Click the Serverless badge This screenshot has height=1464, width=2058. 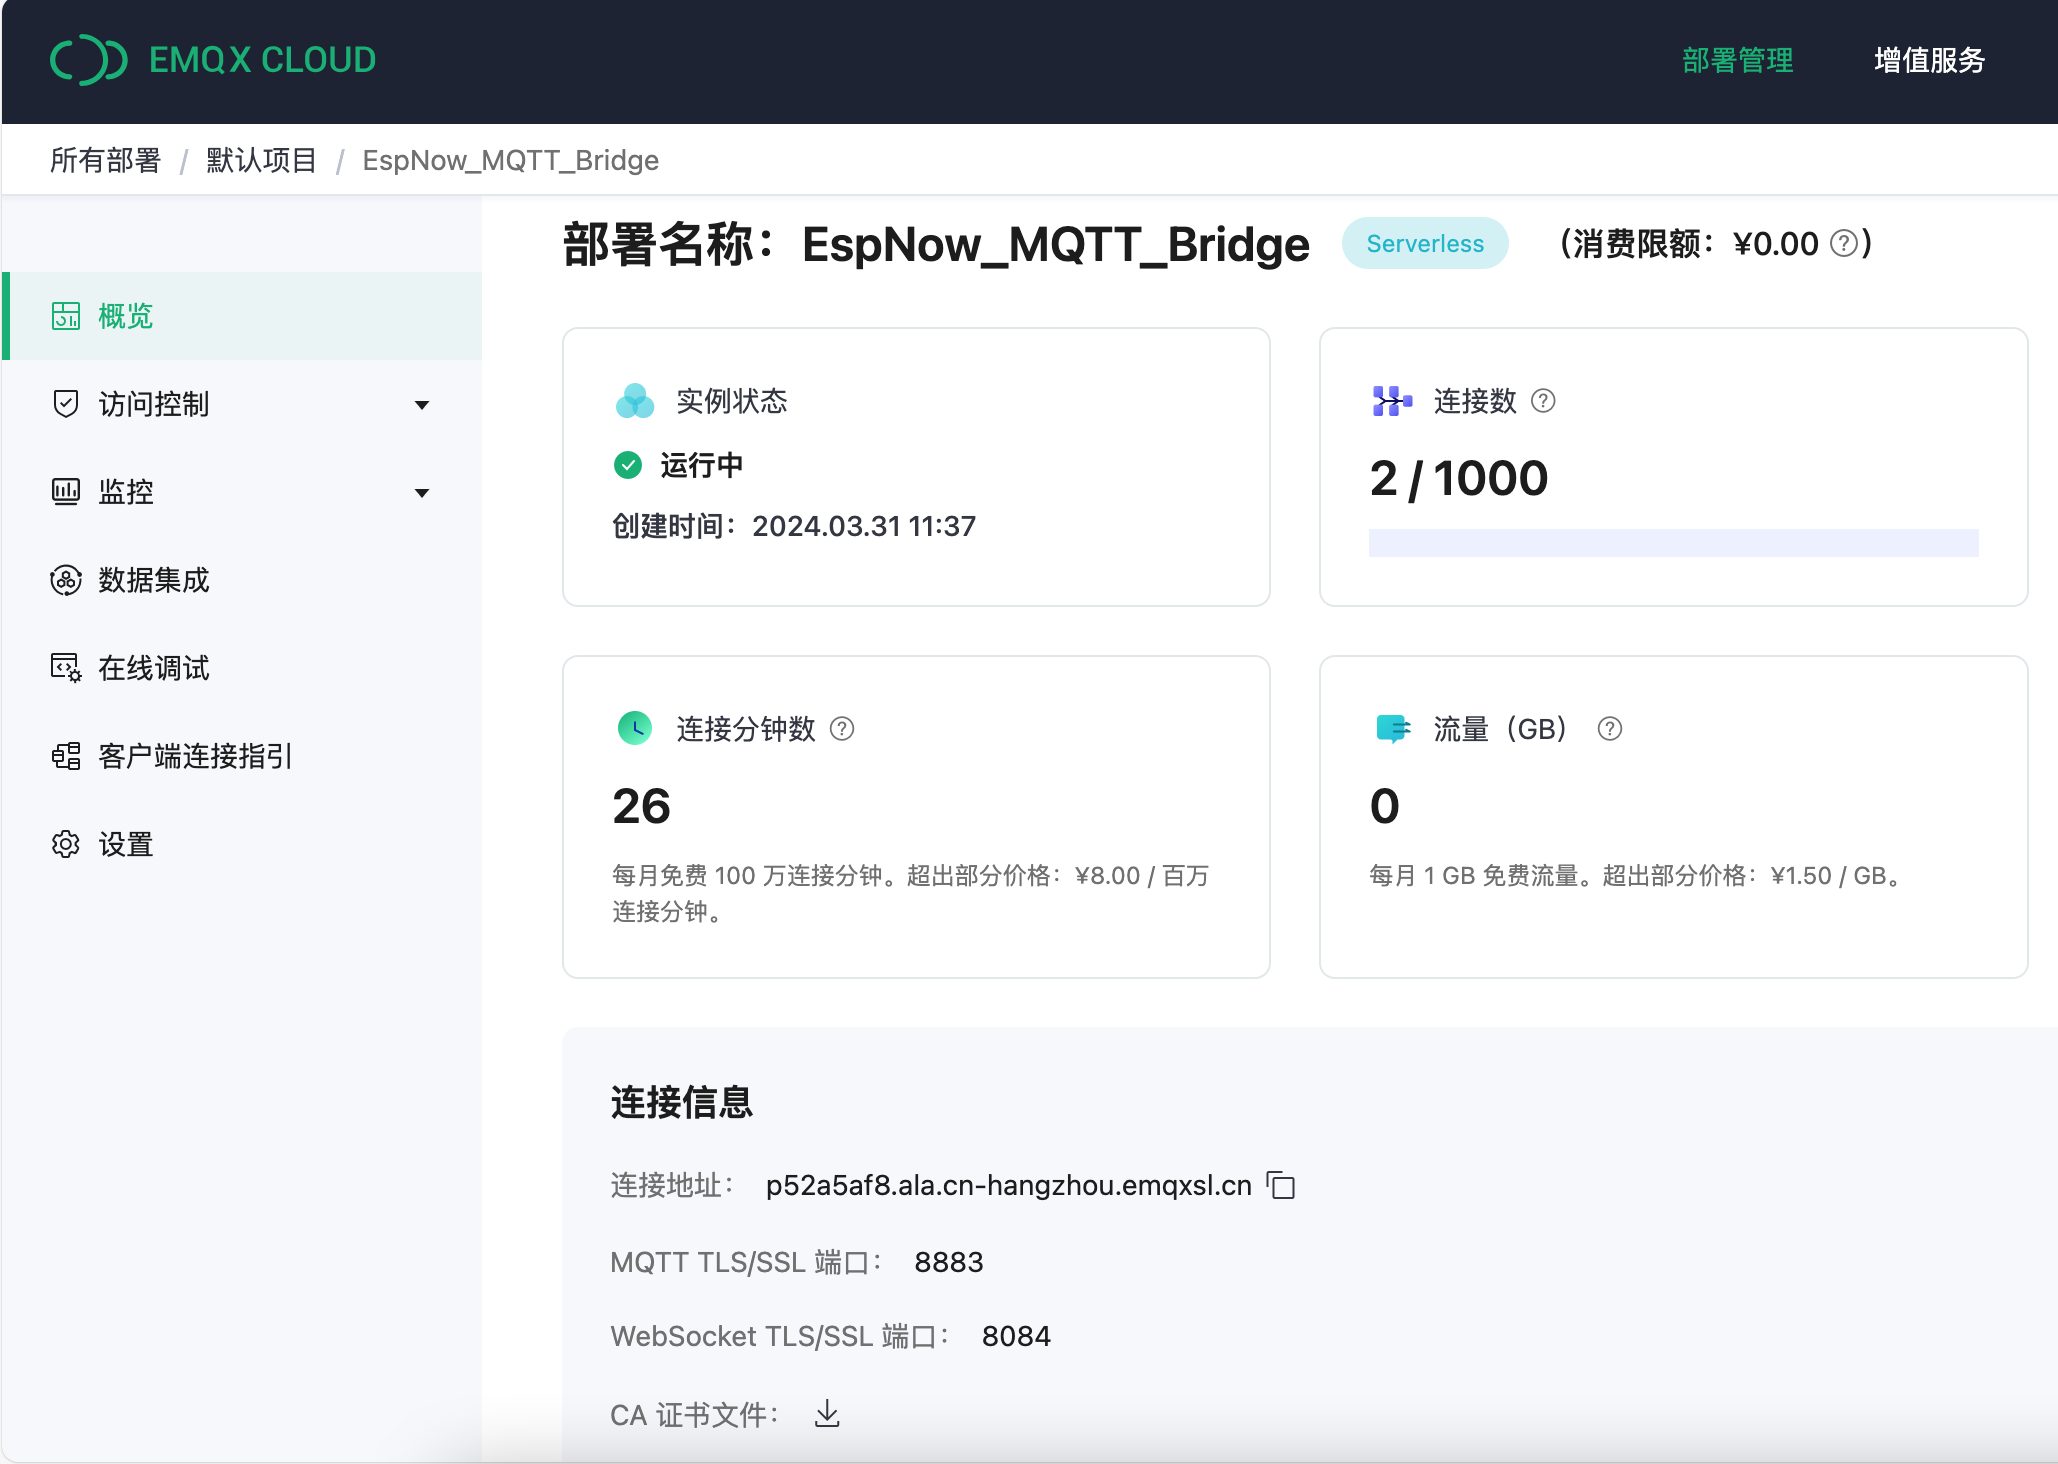[x=1425, y=243]
